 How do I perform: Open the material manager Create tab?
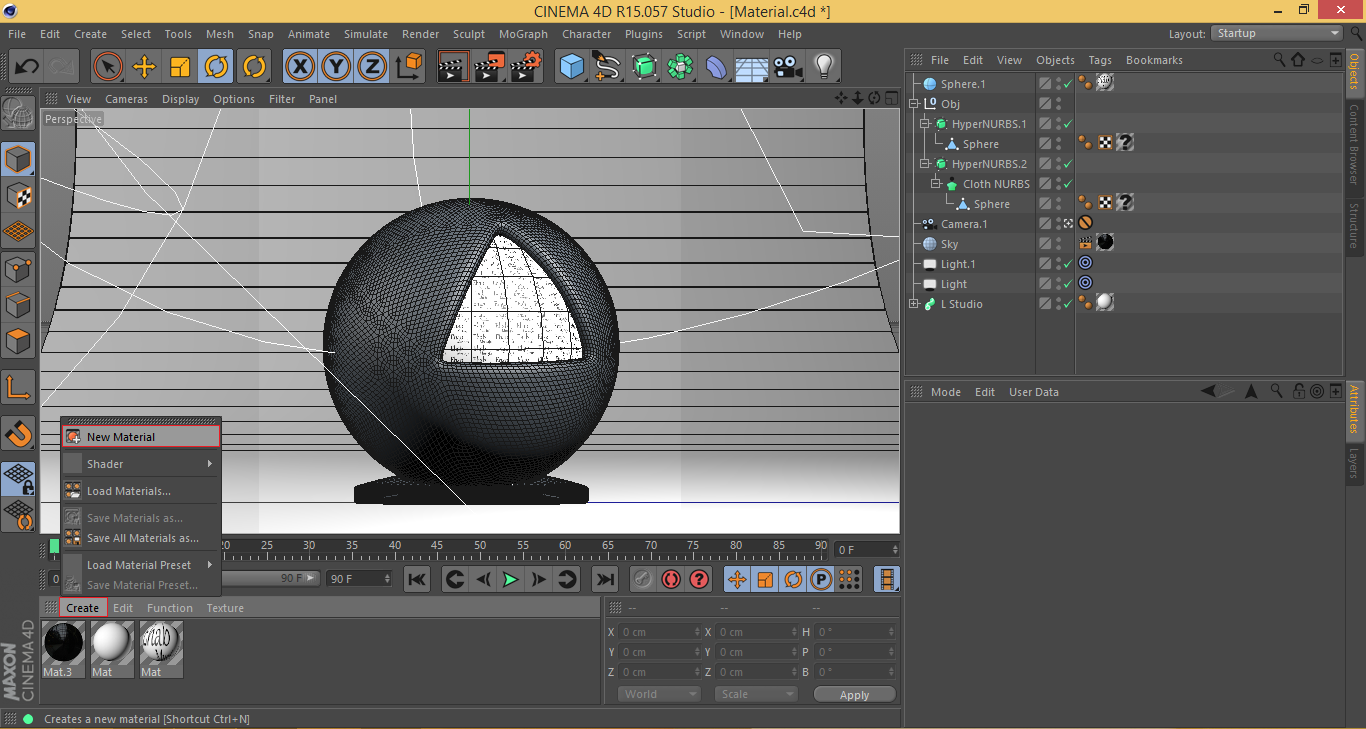coord(82,608)
